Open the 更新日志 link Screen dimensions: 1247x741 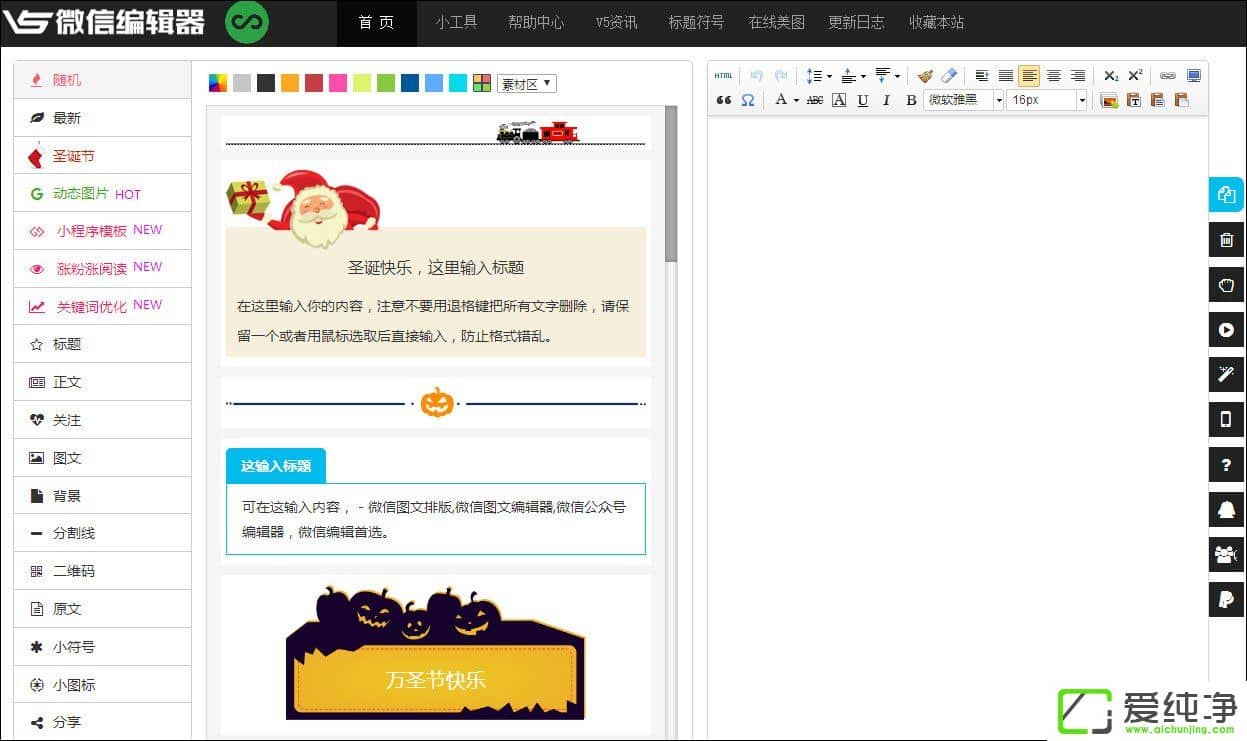(x=857, y=23)
